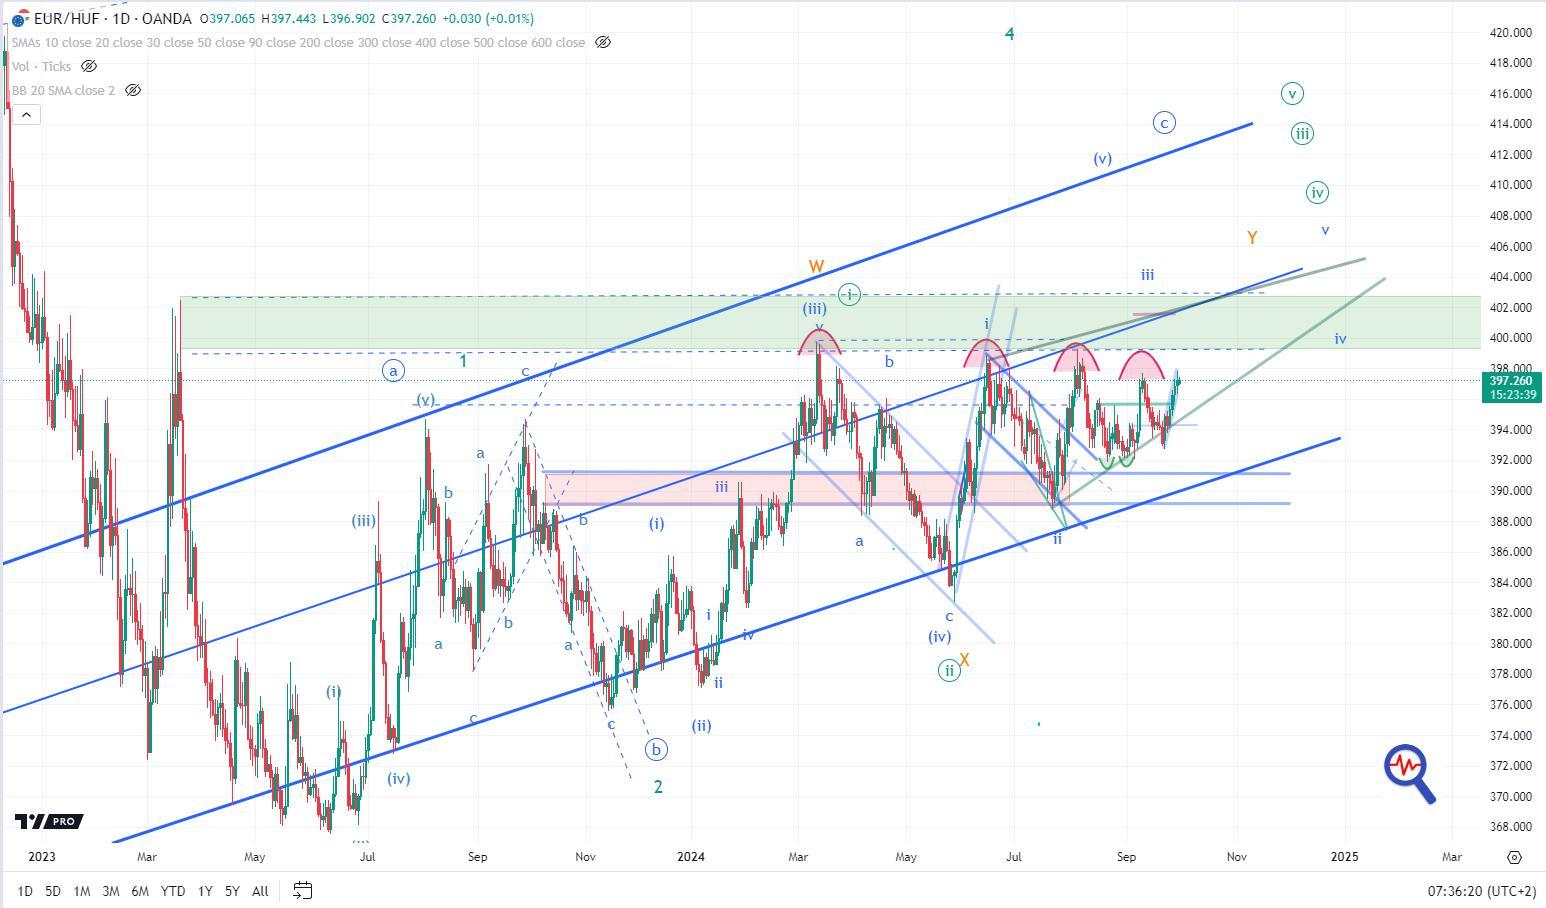1546x908 pixels.
Task: Select the All time range
Action: point(260,890)
